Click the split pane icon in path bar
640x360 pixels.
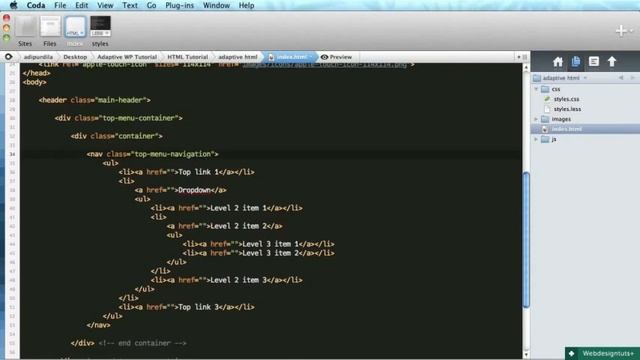click(x=525, y=57)
